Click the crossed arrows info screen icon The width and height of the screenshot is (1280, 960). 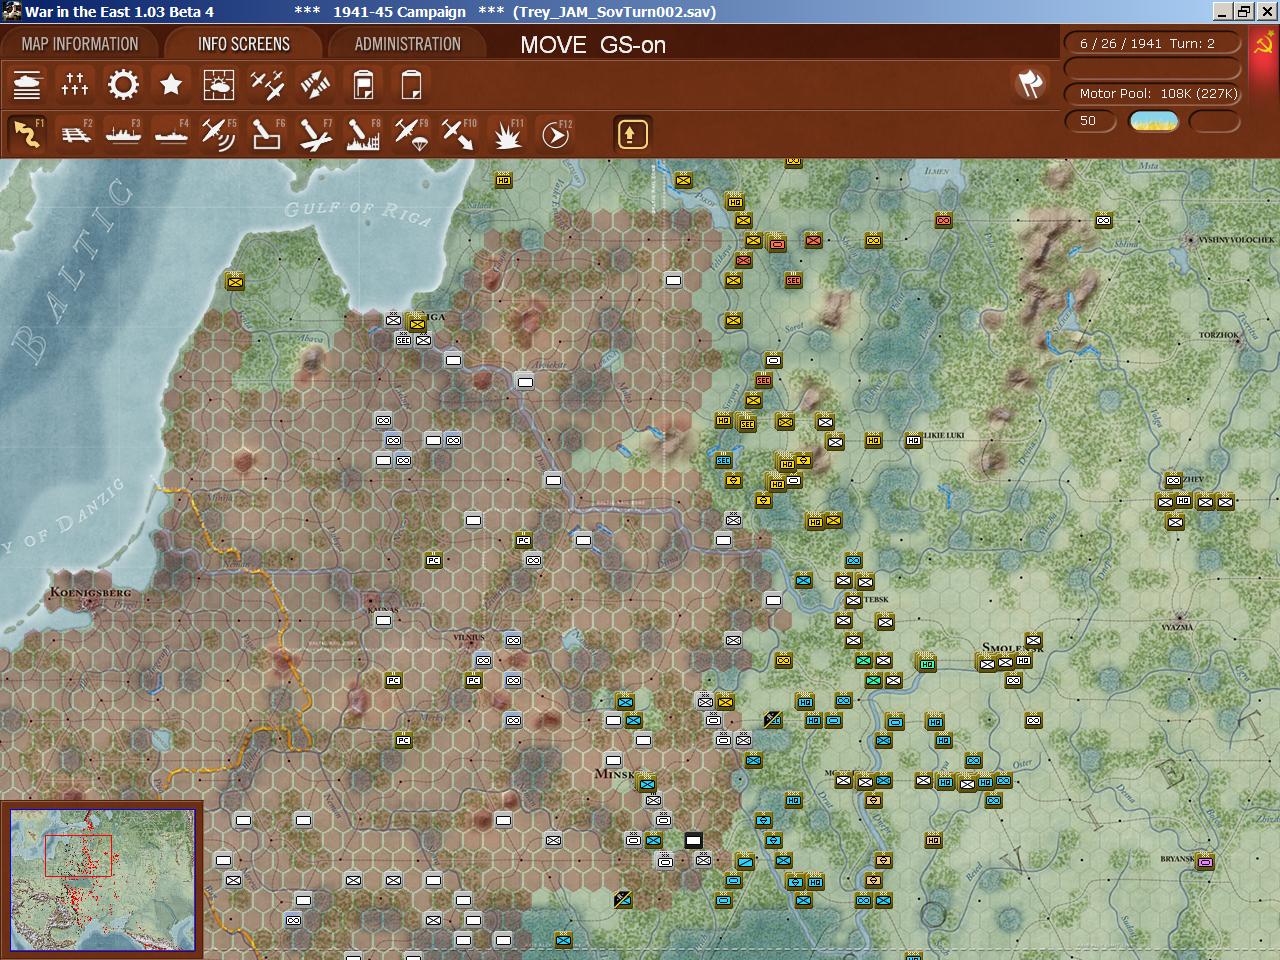315,85
